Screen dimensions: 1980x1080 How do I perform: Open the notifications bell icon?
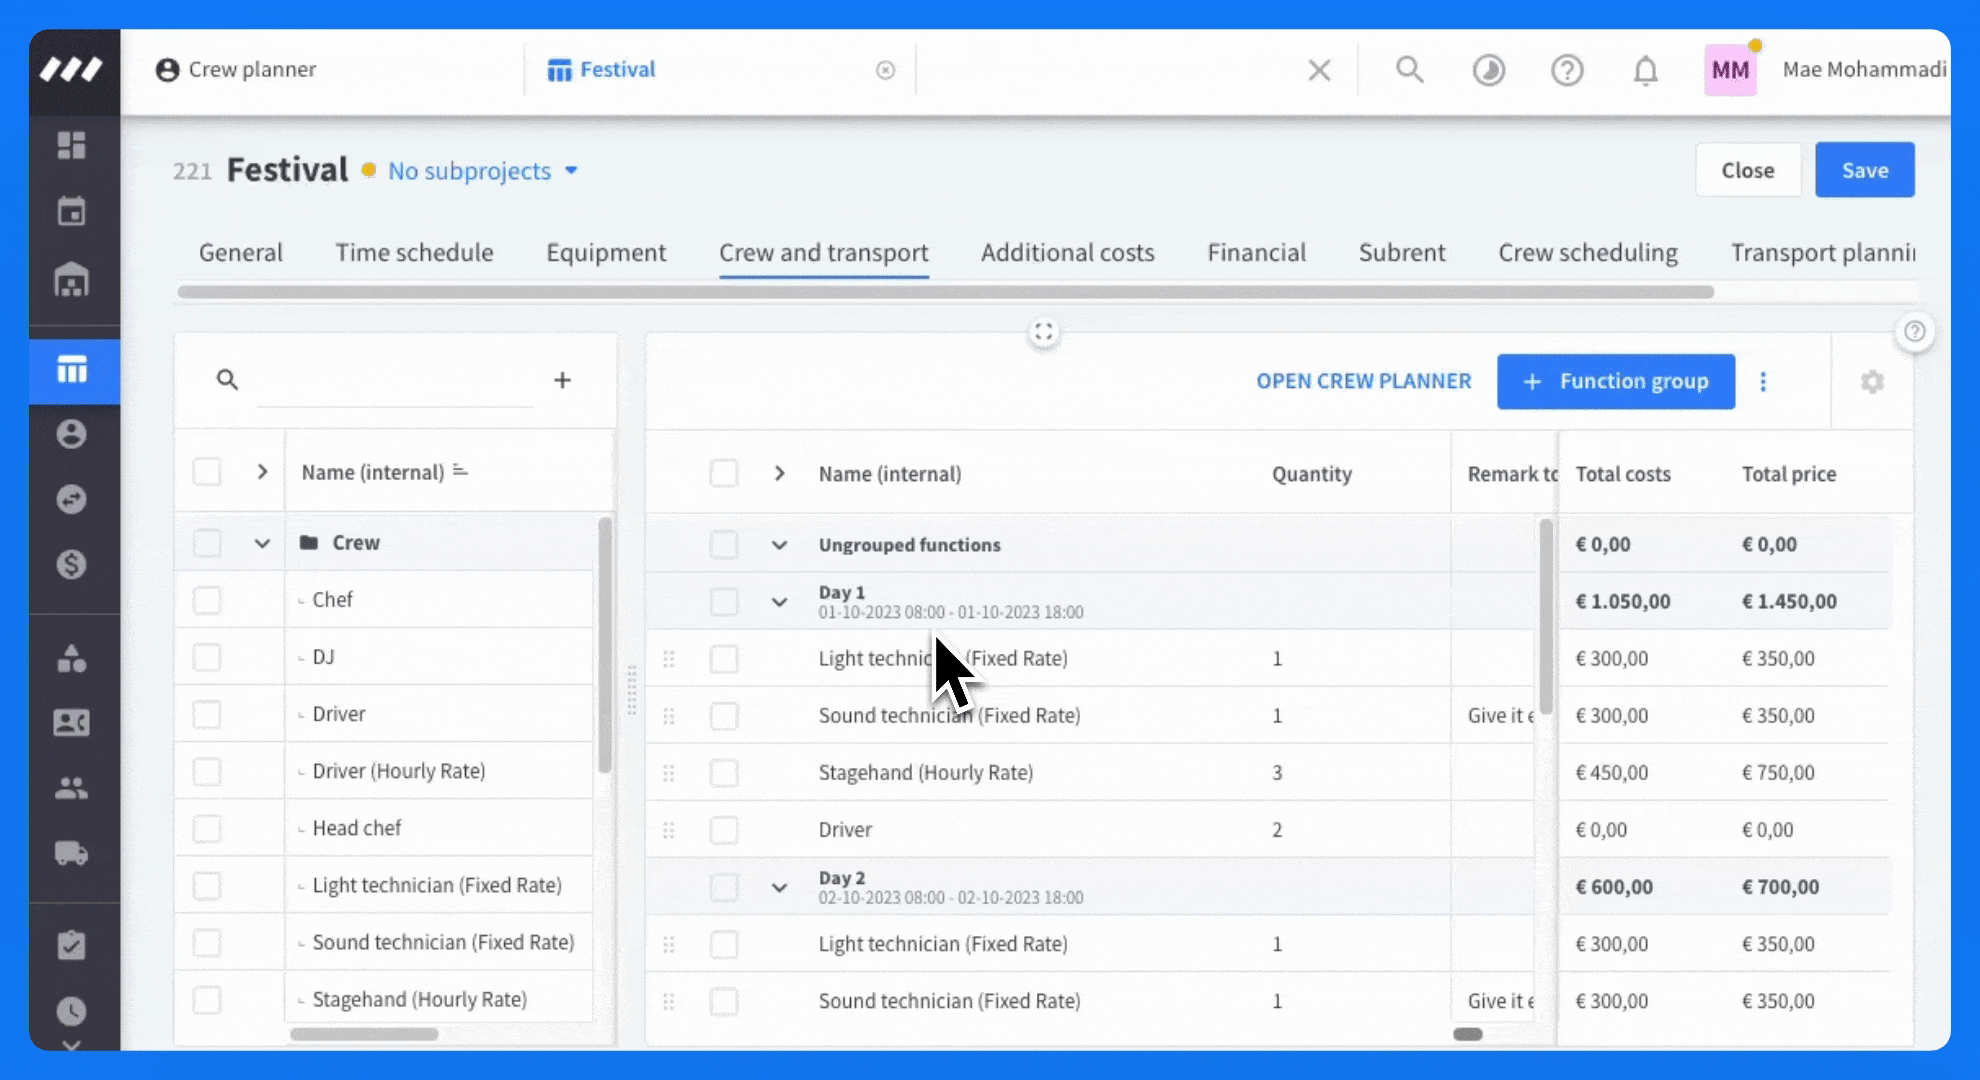click(1645, 70)
